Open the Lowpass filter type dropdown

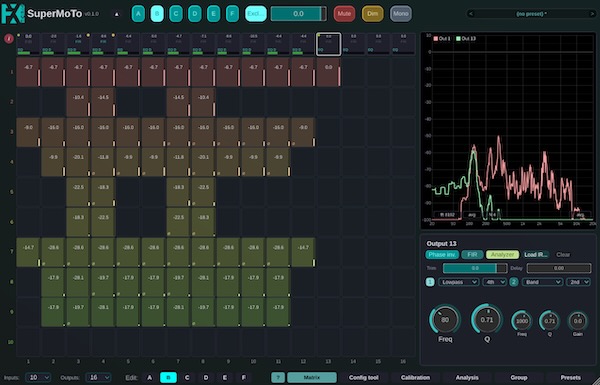(458, 282)
